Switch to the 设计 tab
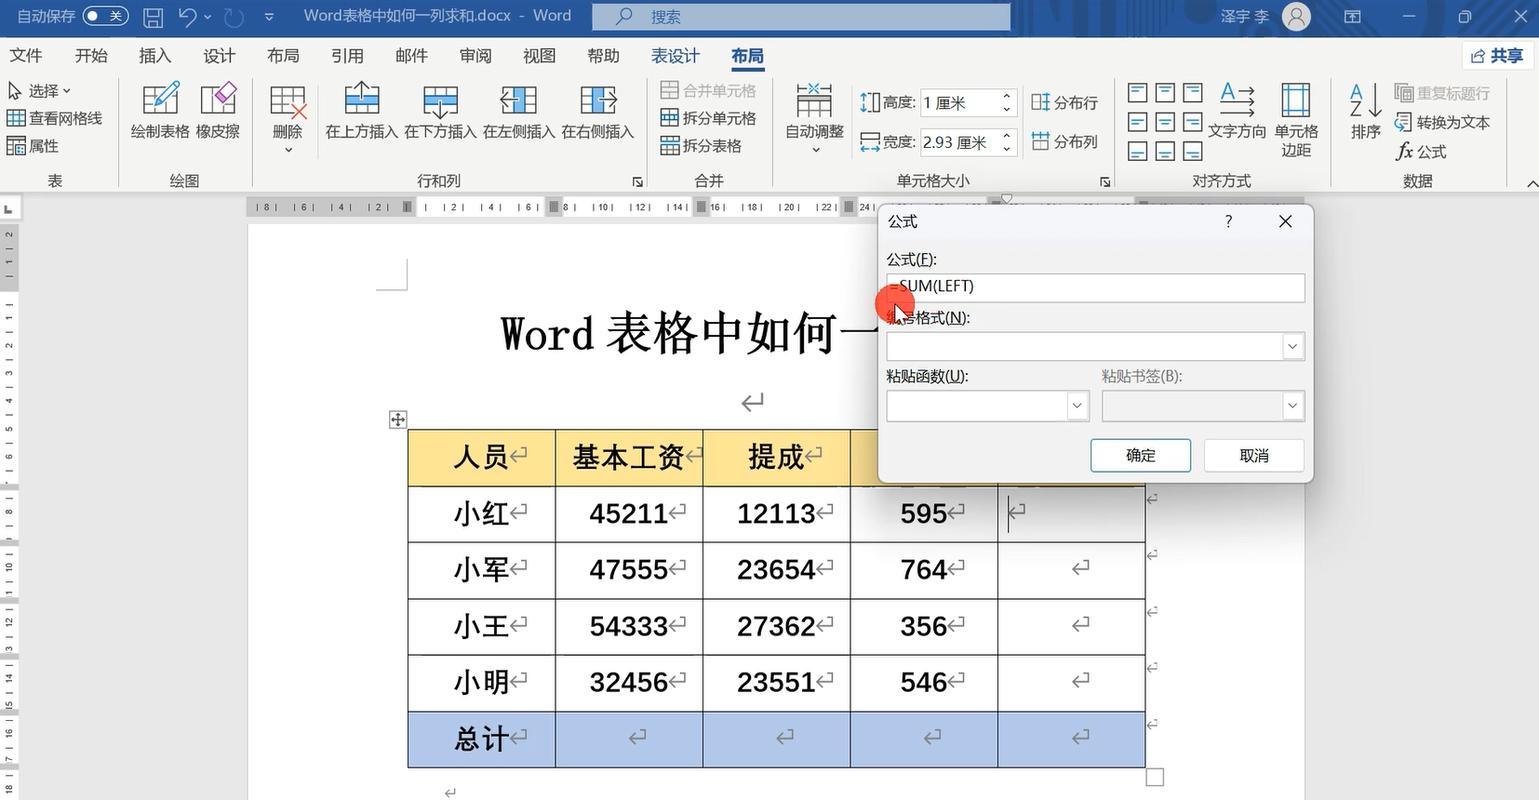 (219, 56)
